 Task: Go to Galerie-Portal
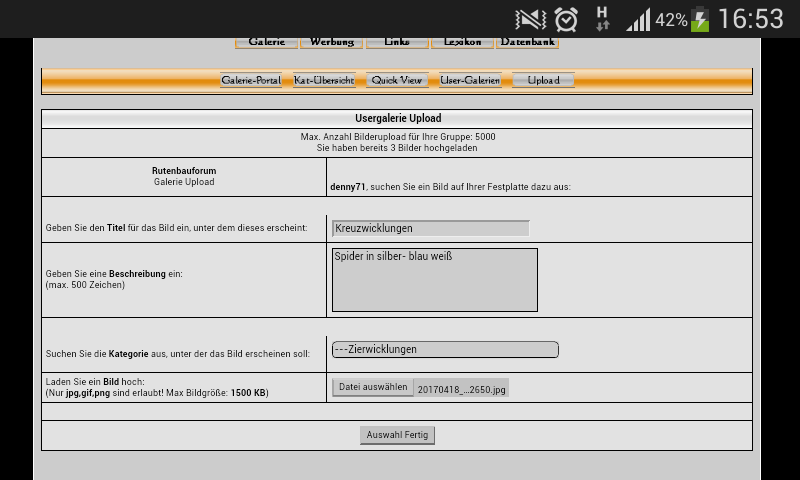pos(251,80)
